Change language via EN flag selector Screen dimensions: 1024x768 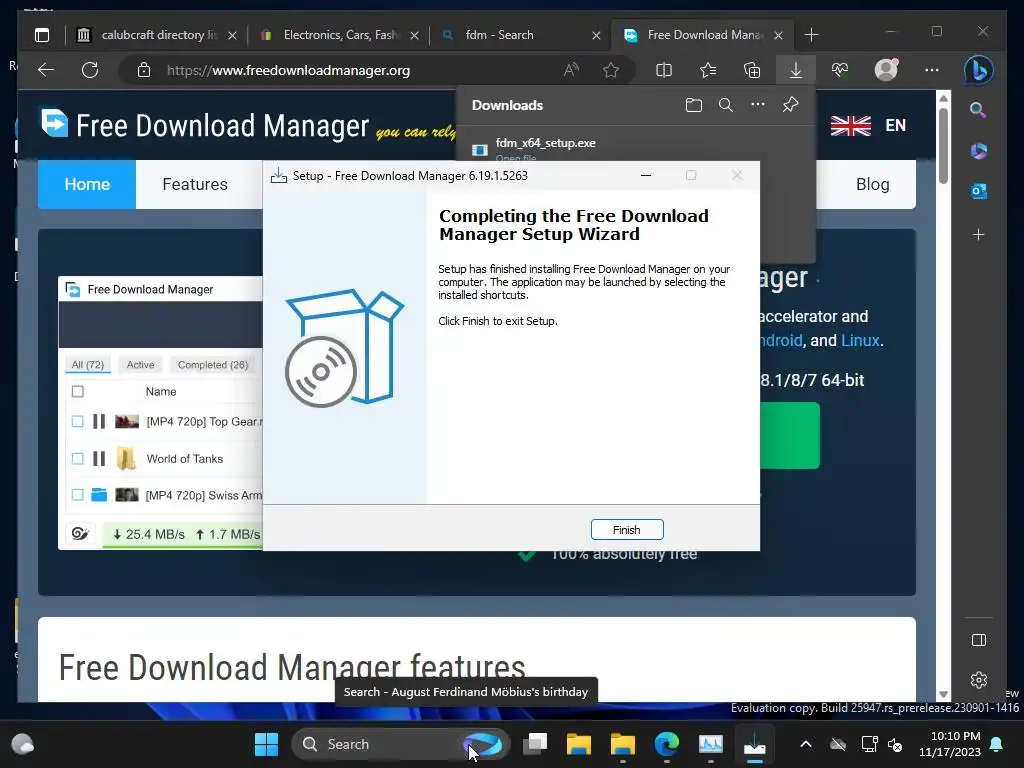click(868, 125)
